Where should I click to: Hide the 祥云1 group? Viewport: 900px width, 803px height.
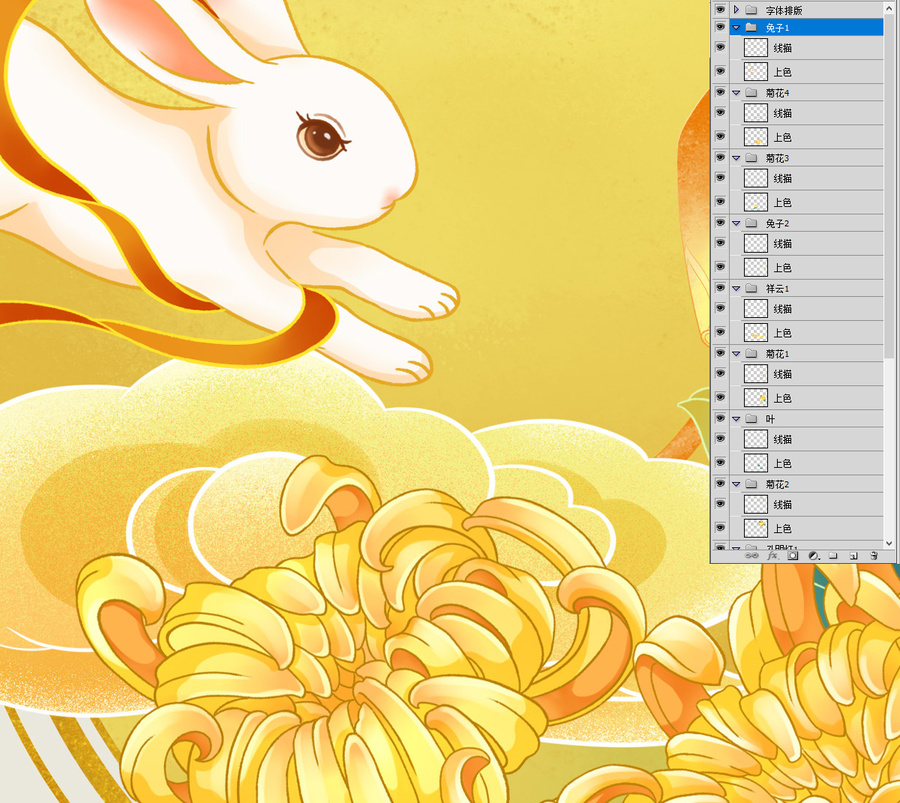[720, 288]
